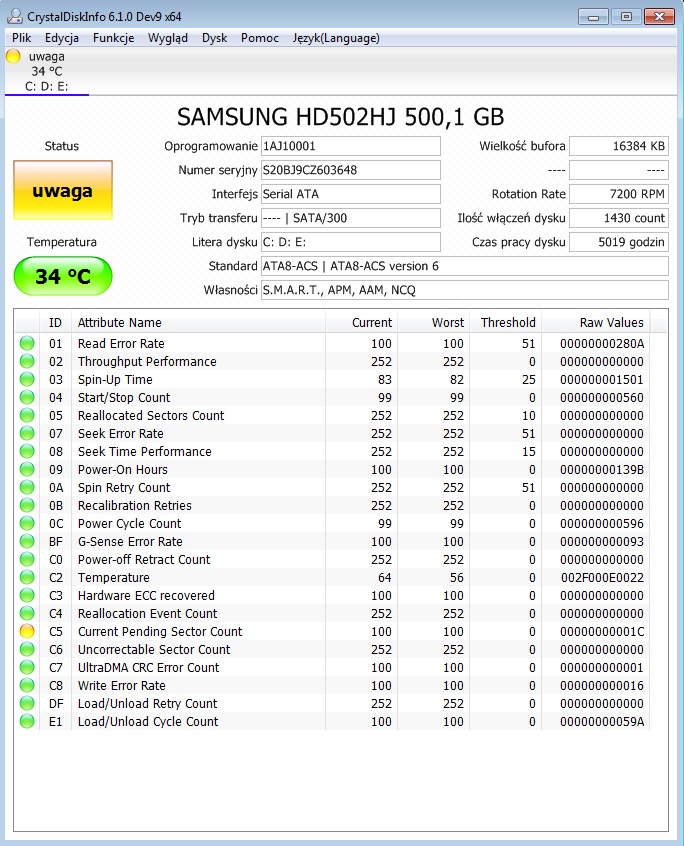Click the yellow status circle on disk tab
Screen dimensions: 684x846
pos(13,56)
